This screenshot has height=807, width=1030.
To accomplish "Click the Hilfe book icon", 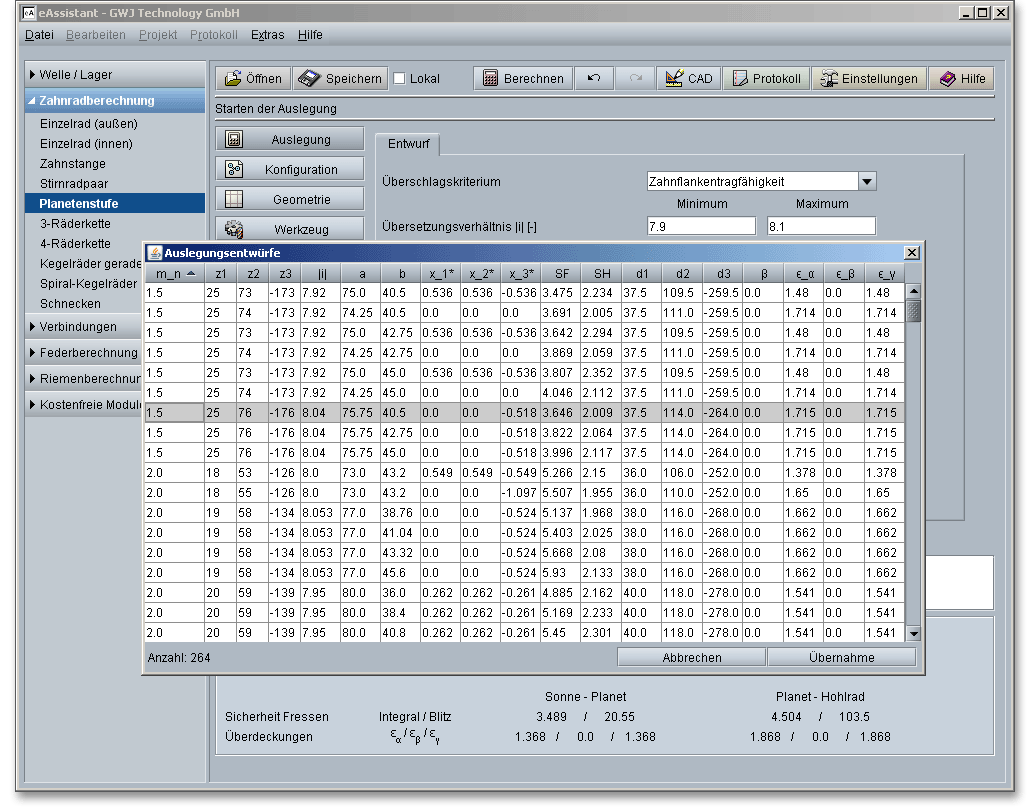I will click(947, 79).
